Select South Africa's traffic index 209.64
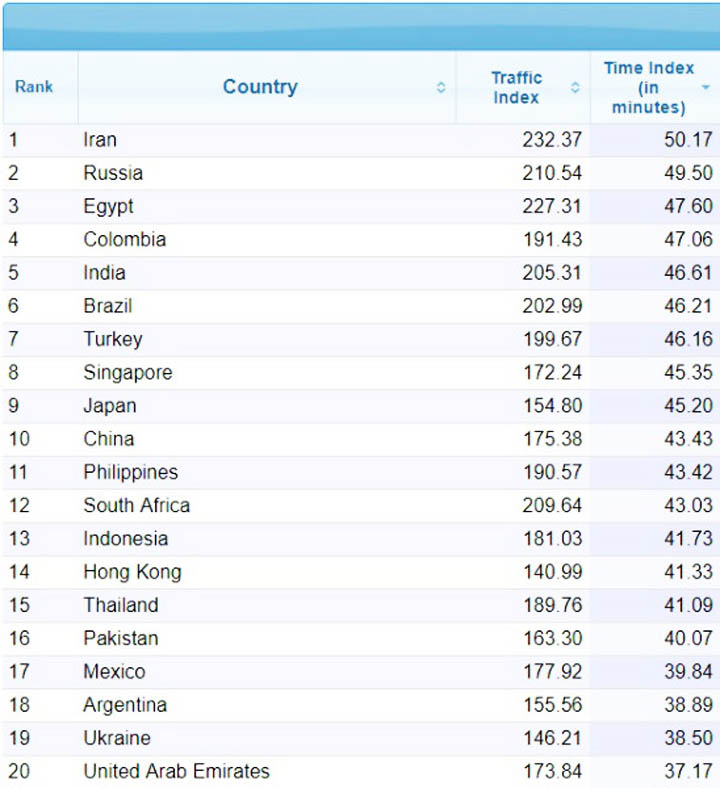The width and height of the screenshot is (720, 788). (x=552, y=505)
